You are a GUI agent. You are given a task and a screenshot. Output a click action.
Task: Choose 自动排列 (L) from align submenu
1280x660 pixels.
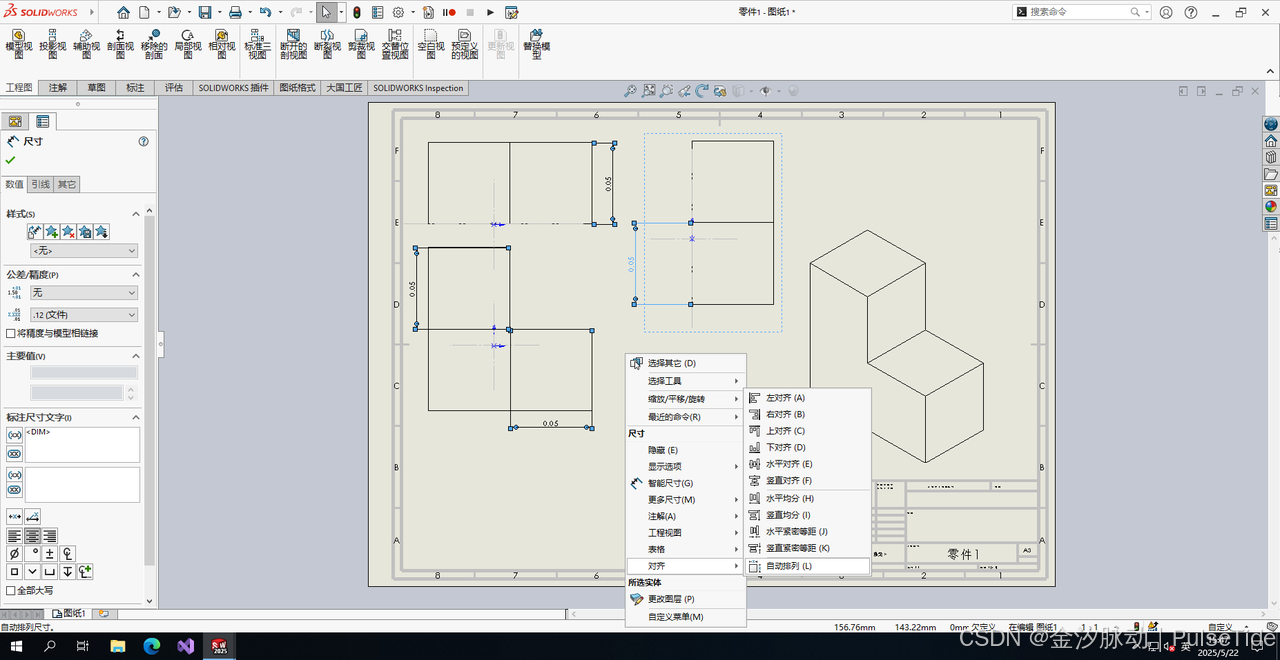pyautogui.click(x=808, y=566)
